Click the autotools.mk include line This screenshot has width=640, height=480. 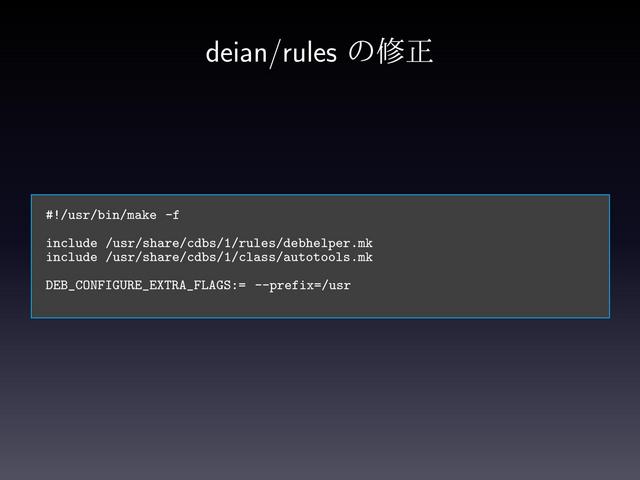tap(209, 257)
